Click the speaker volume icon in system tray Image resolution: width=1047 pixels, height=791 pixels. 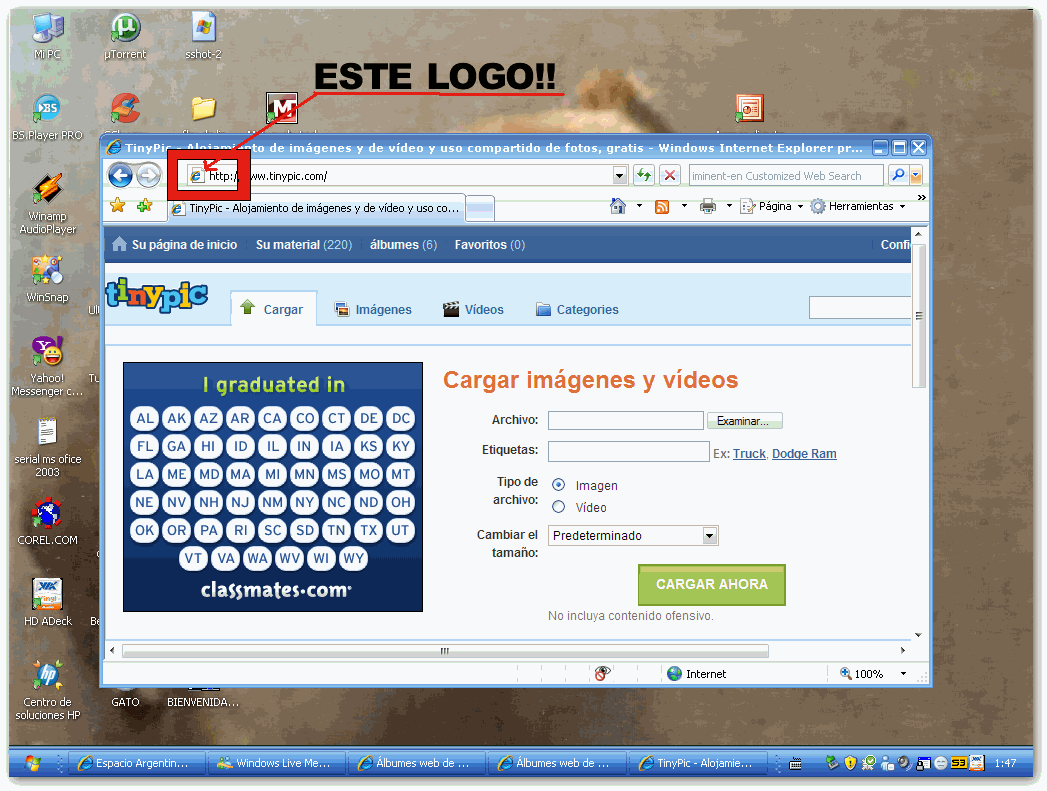904,762
